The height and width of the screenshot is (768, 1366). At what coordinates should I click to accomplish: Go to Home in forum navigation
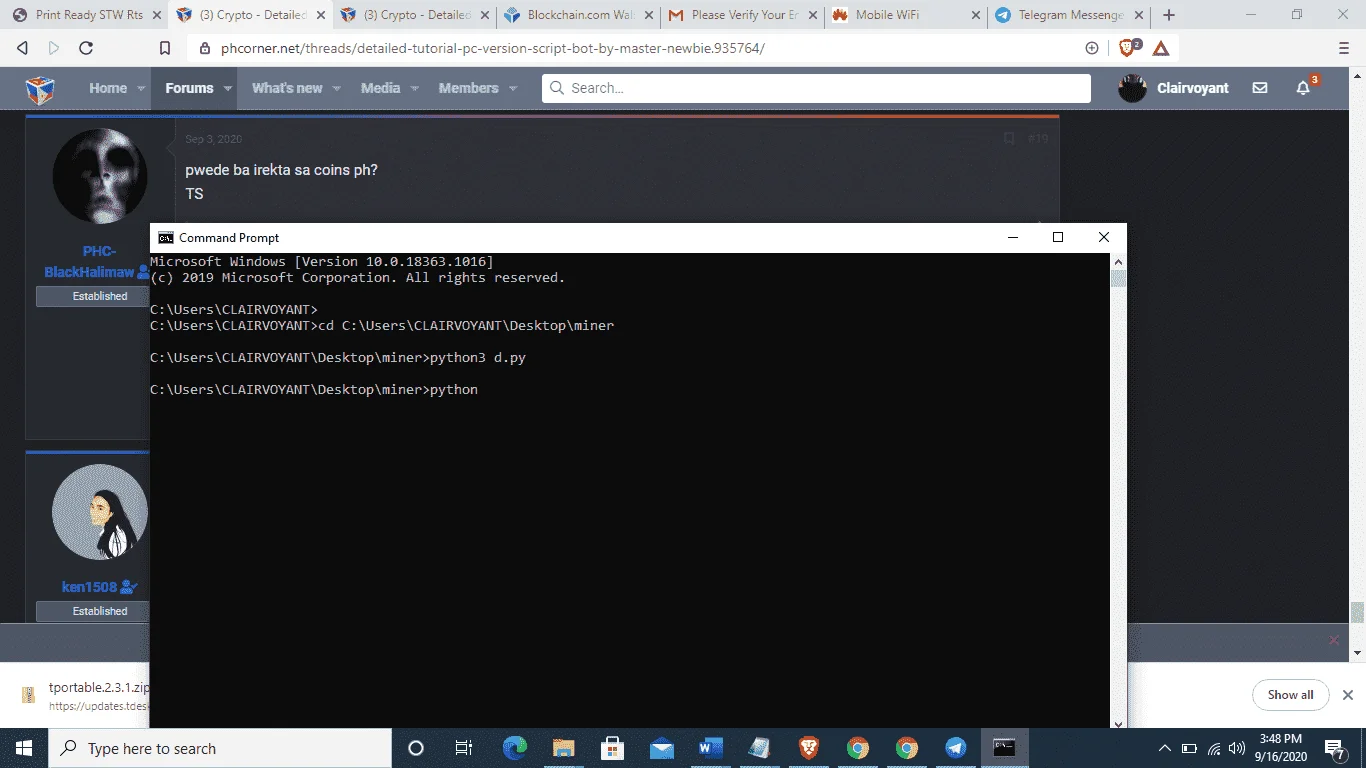click(108, 88)
